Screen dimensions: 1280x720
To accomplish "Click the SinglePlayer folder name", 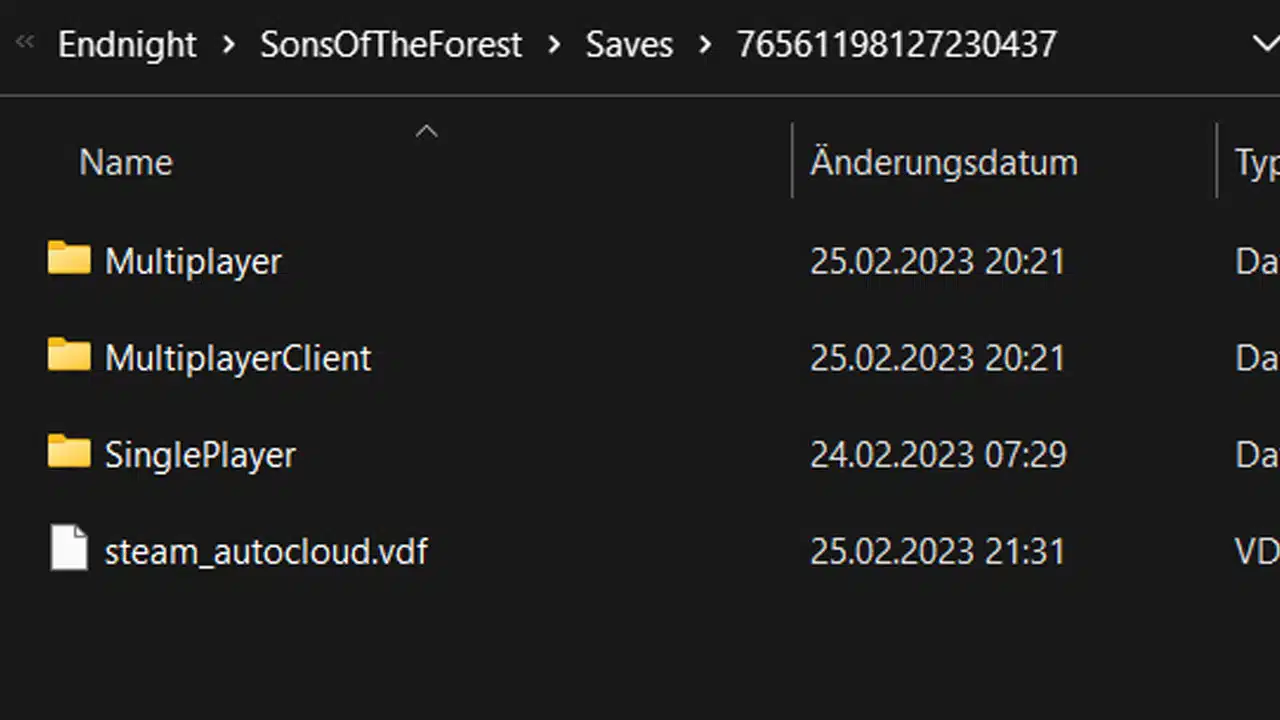I will click(x=200, y=455).
